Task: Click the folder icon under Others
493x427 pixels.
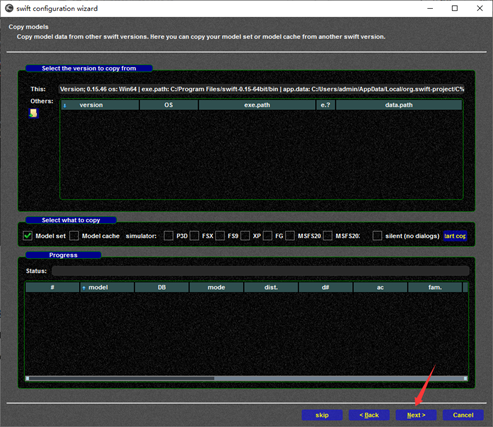Action: pyautogui.click(x=33, y=113)
